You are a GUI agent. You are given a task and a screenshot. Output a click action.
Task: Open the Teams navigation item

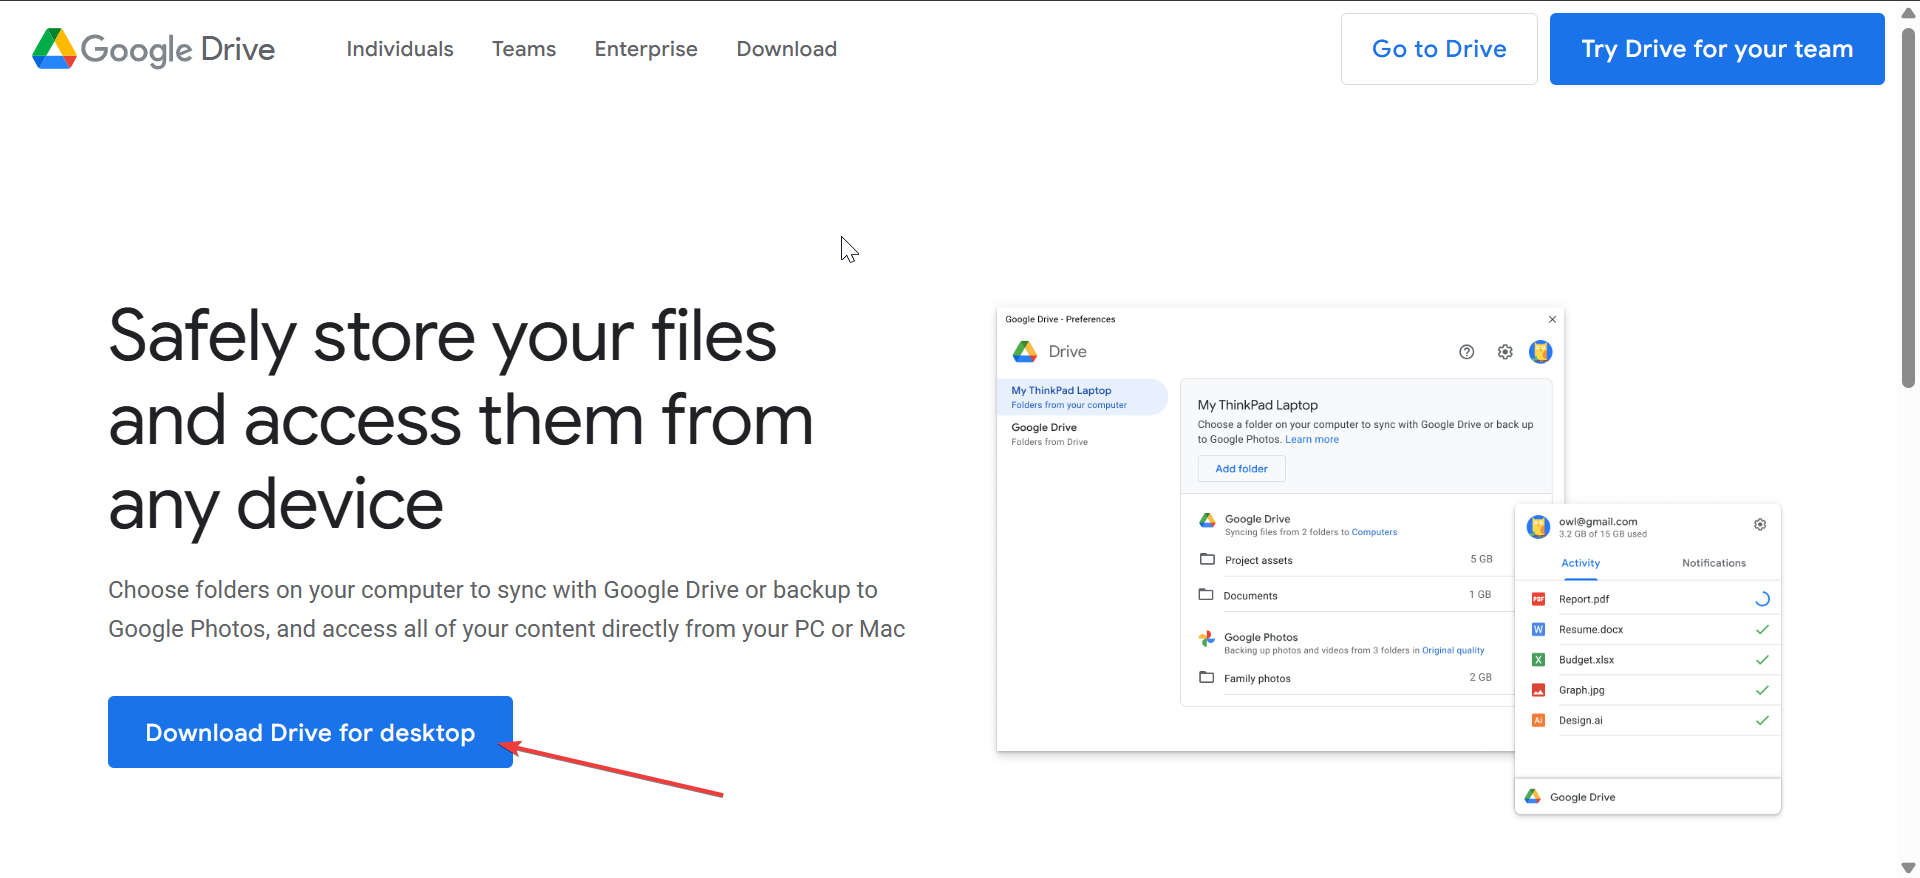pos(524,49)
